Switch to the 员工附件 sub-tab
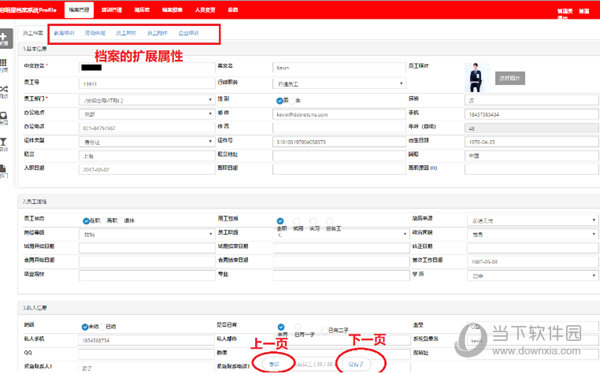Image resolution: width=600 pixels, height=374 pixels. (x=157, y=33)
